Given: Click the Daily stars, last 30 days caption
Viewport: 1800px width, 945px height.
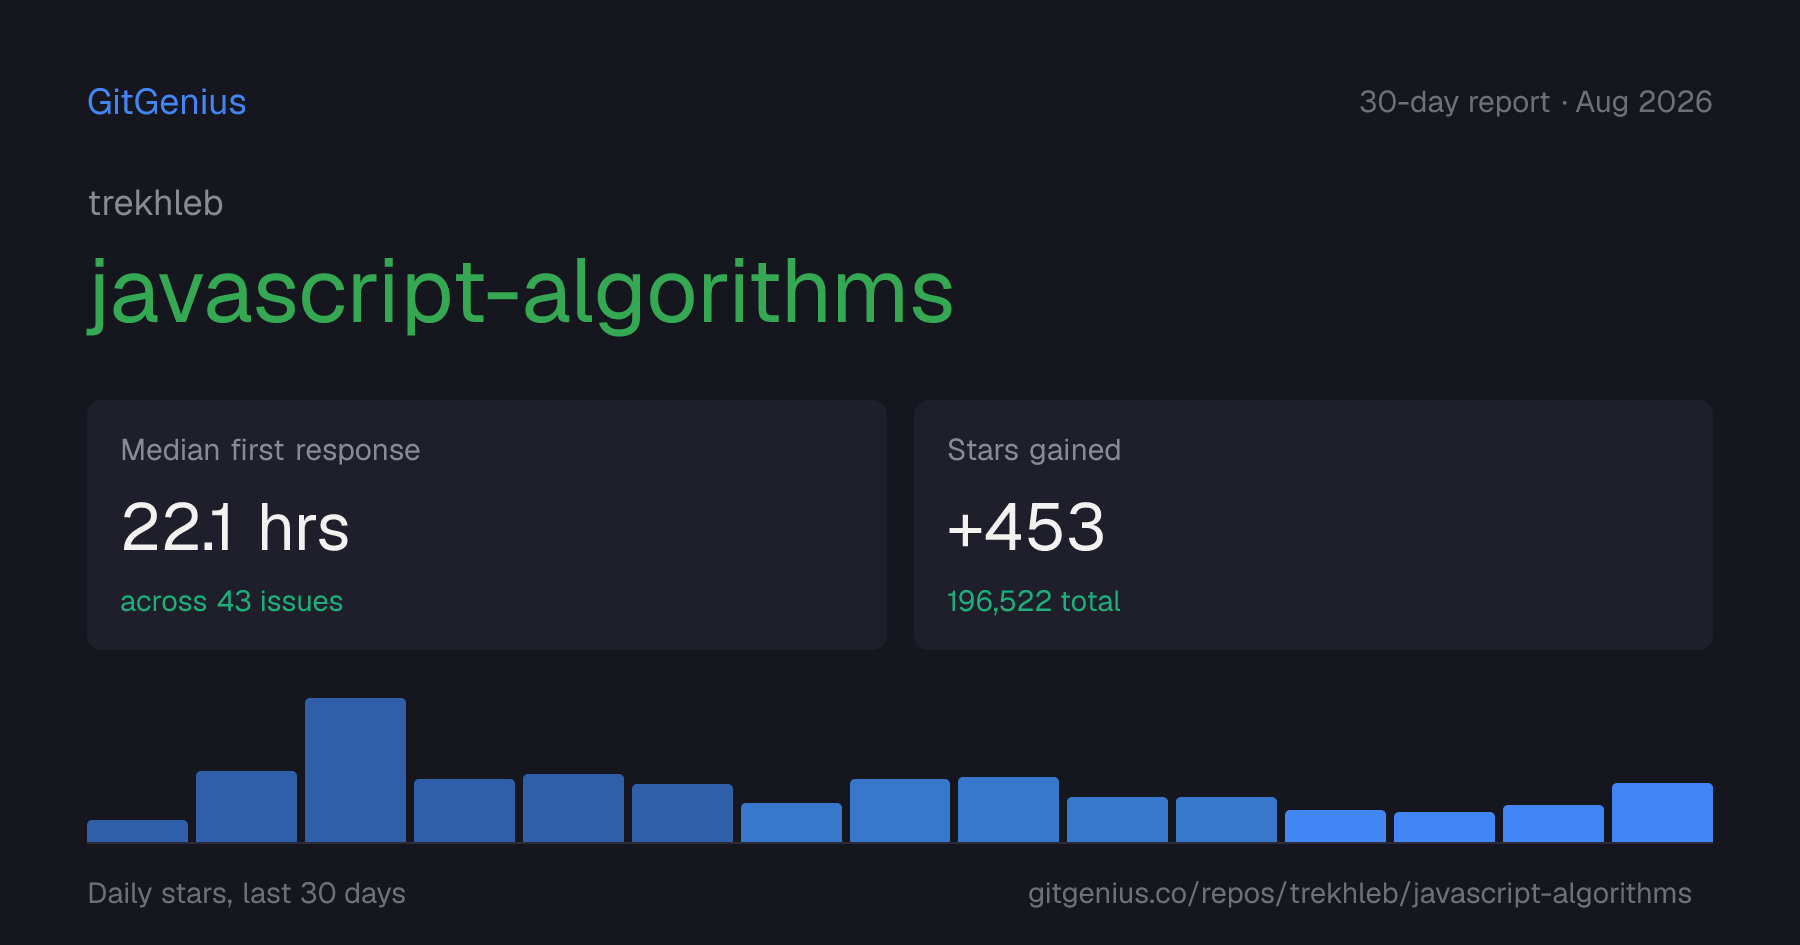Looking at the screenshot, I should click(247, 893).
